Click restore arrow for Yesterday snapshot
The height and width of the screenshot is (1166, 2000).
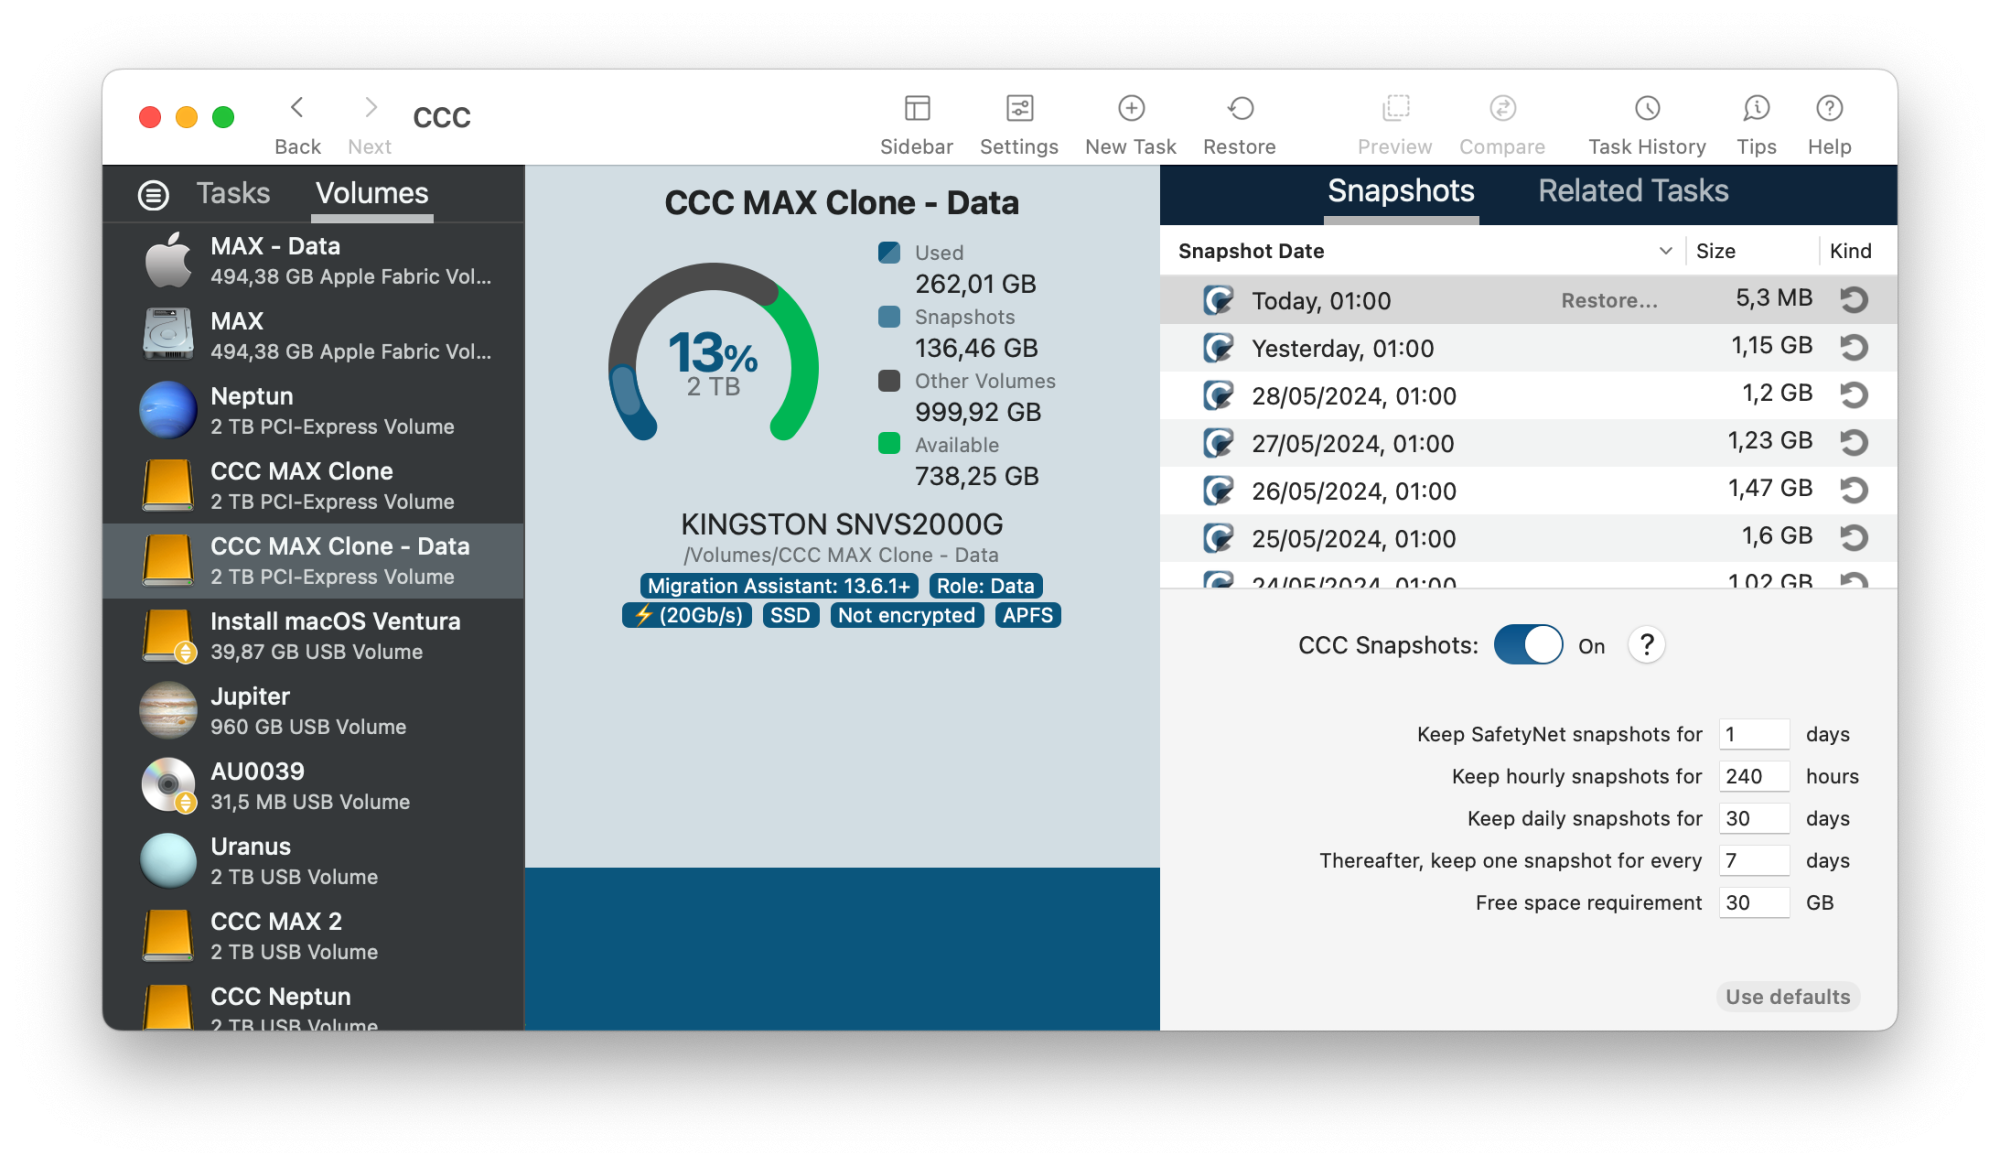[1853, 348]
